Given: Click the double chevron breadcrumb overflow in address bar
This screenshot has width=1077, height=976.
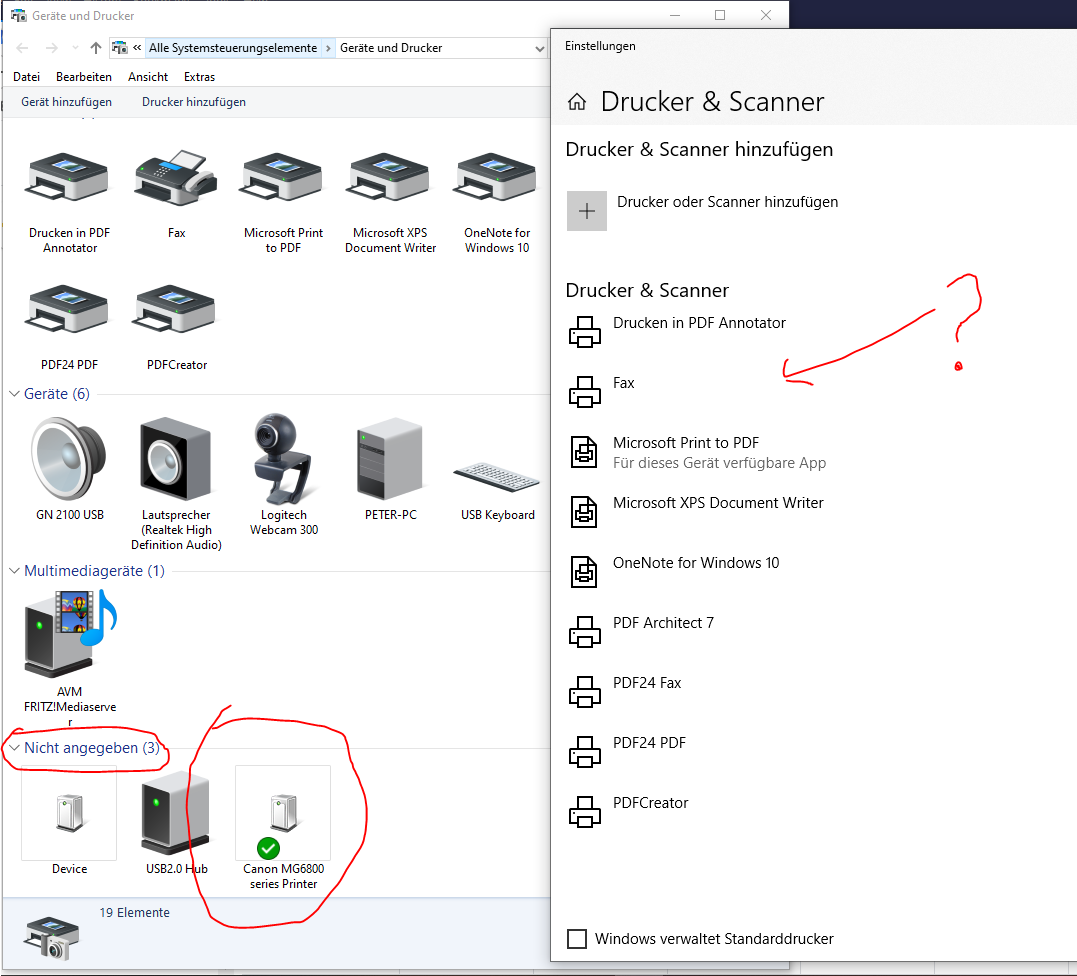Looking at the screenshot, I should (x=137, y=47).
